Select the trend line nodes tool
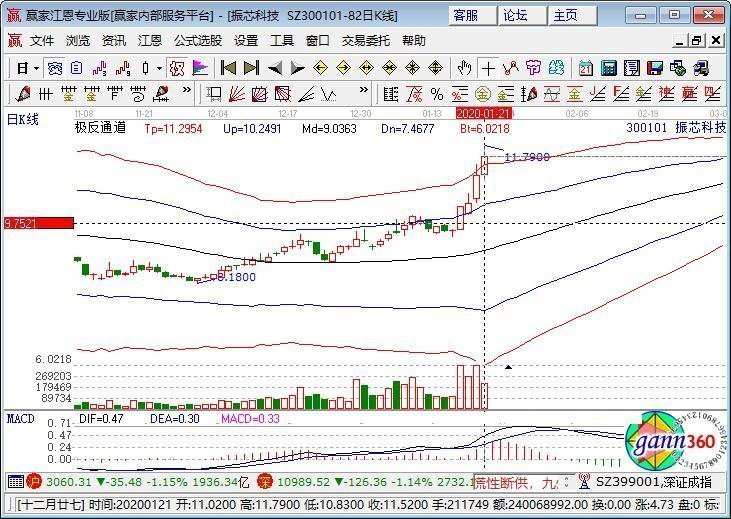 point(511,69)
